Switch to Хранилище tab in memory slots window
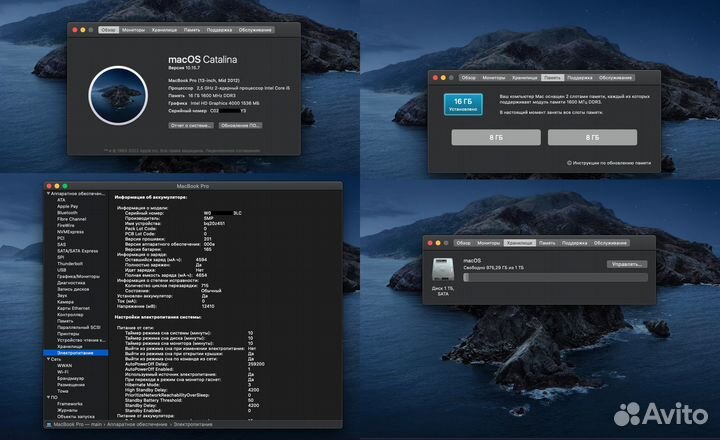Image resolution: width=720 pixels, height=440 pixels. tap(524, 78)
